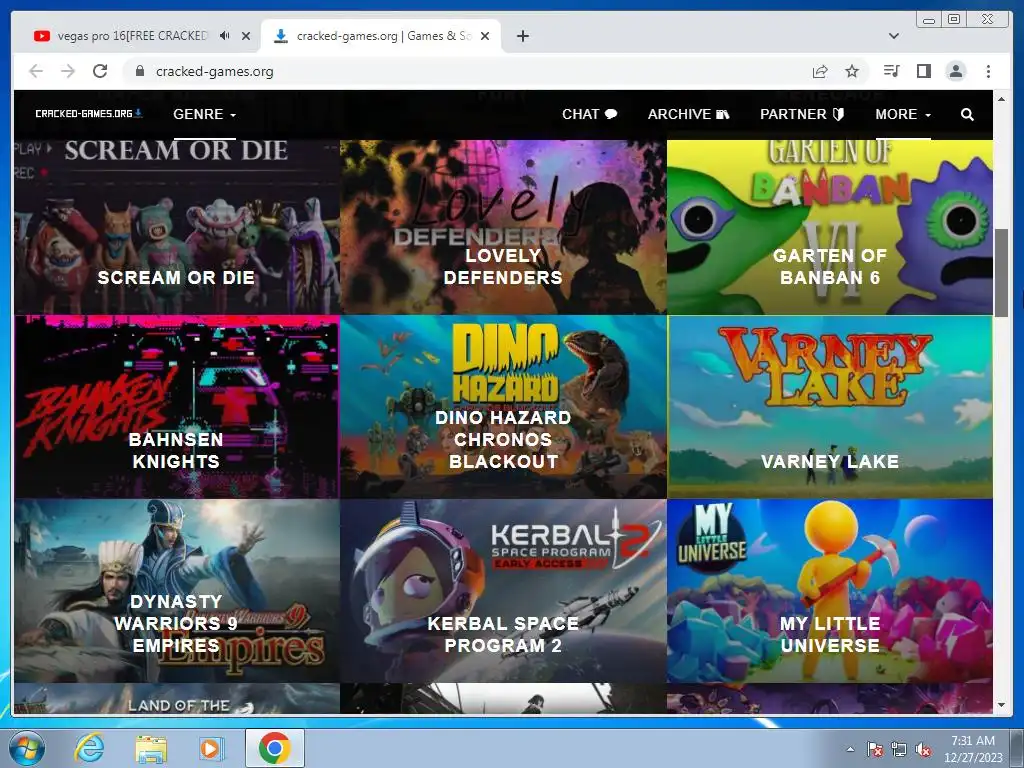Open the Bahnsen Knights game tile
Screen dimensions: 1024x768
point(176,407)
